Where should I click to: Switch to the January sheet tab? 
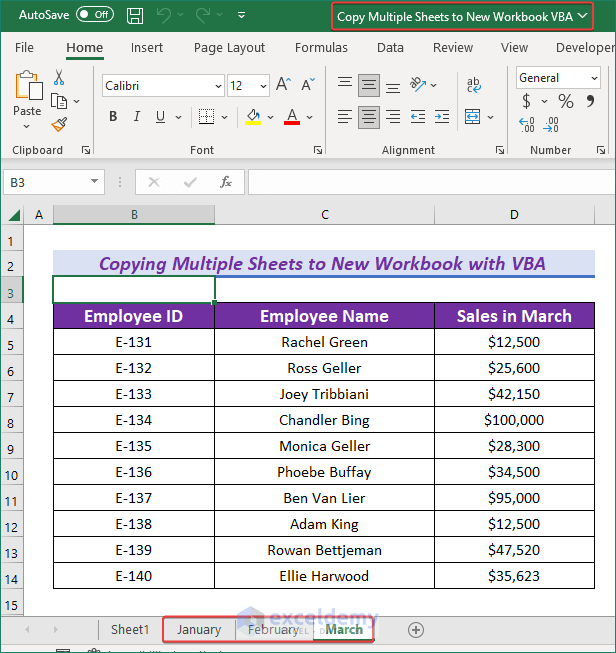click(x=199, y=630)
